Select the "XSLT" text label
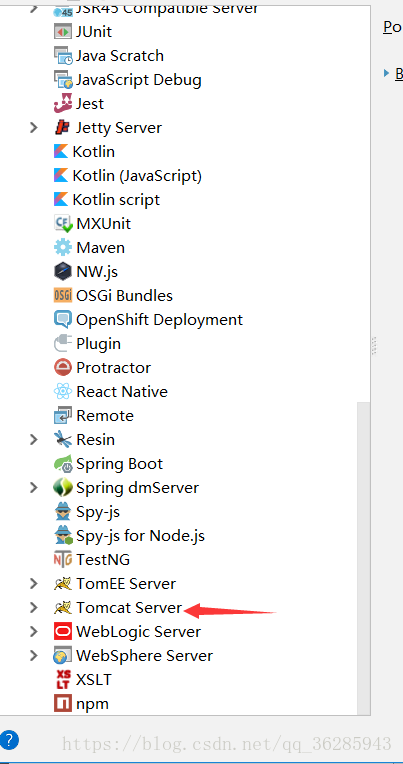 [94, 680]
